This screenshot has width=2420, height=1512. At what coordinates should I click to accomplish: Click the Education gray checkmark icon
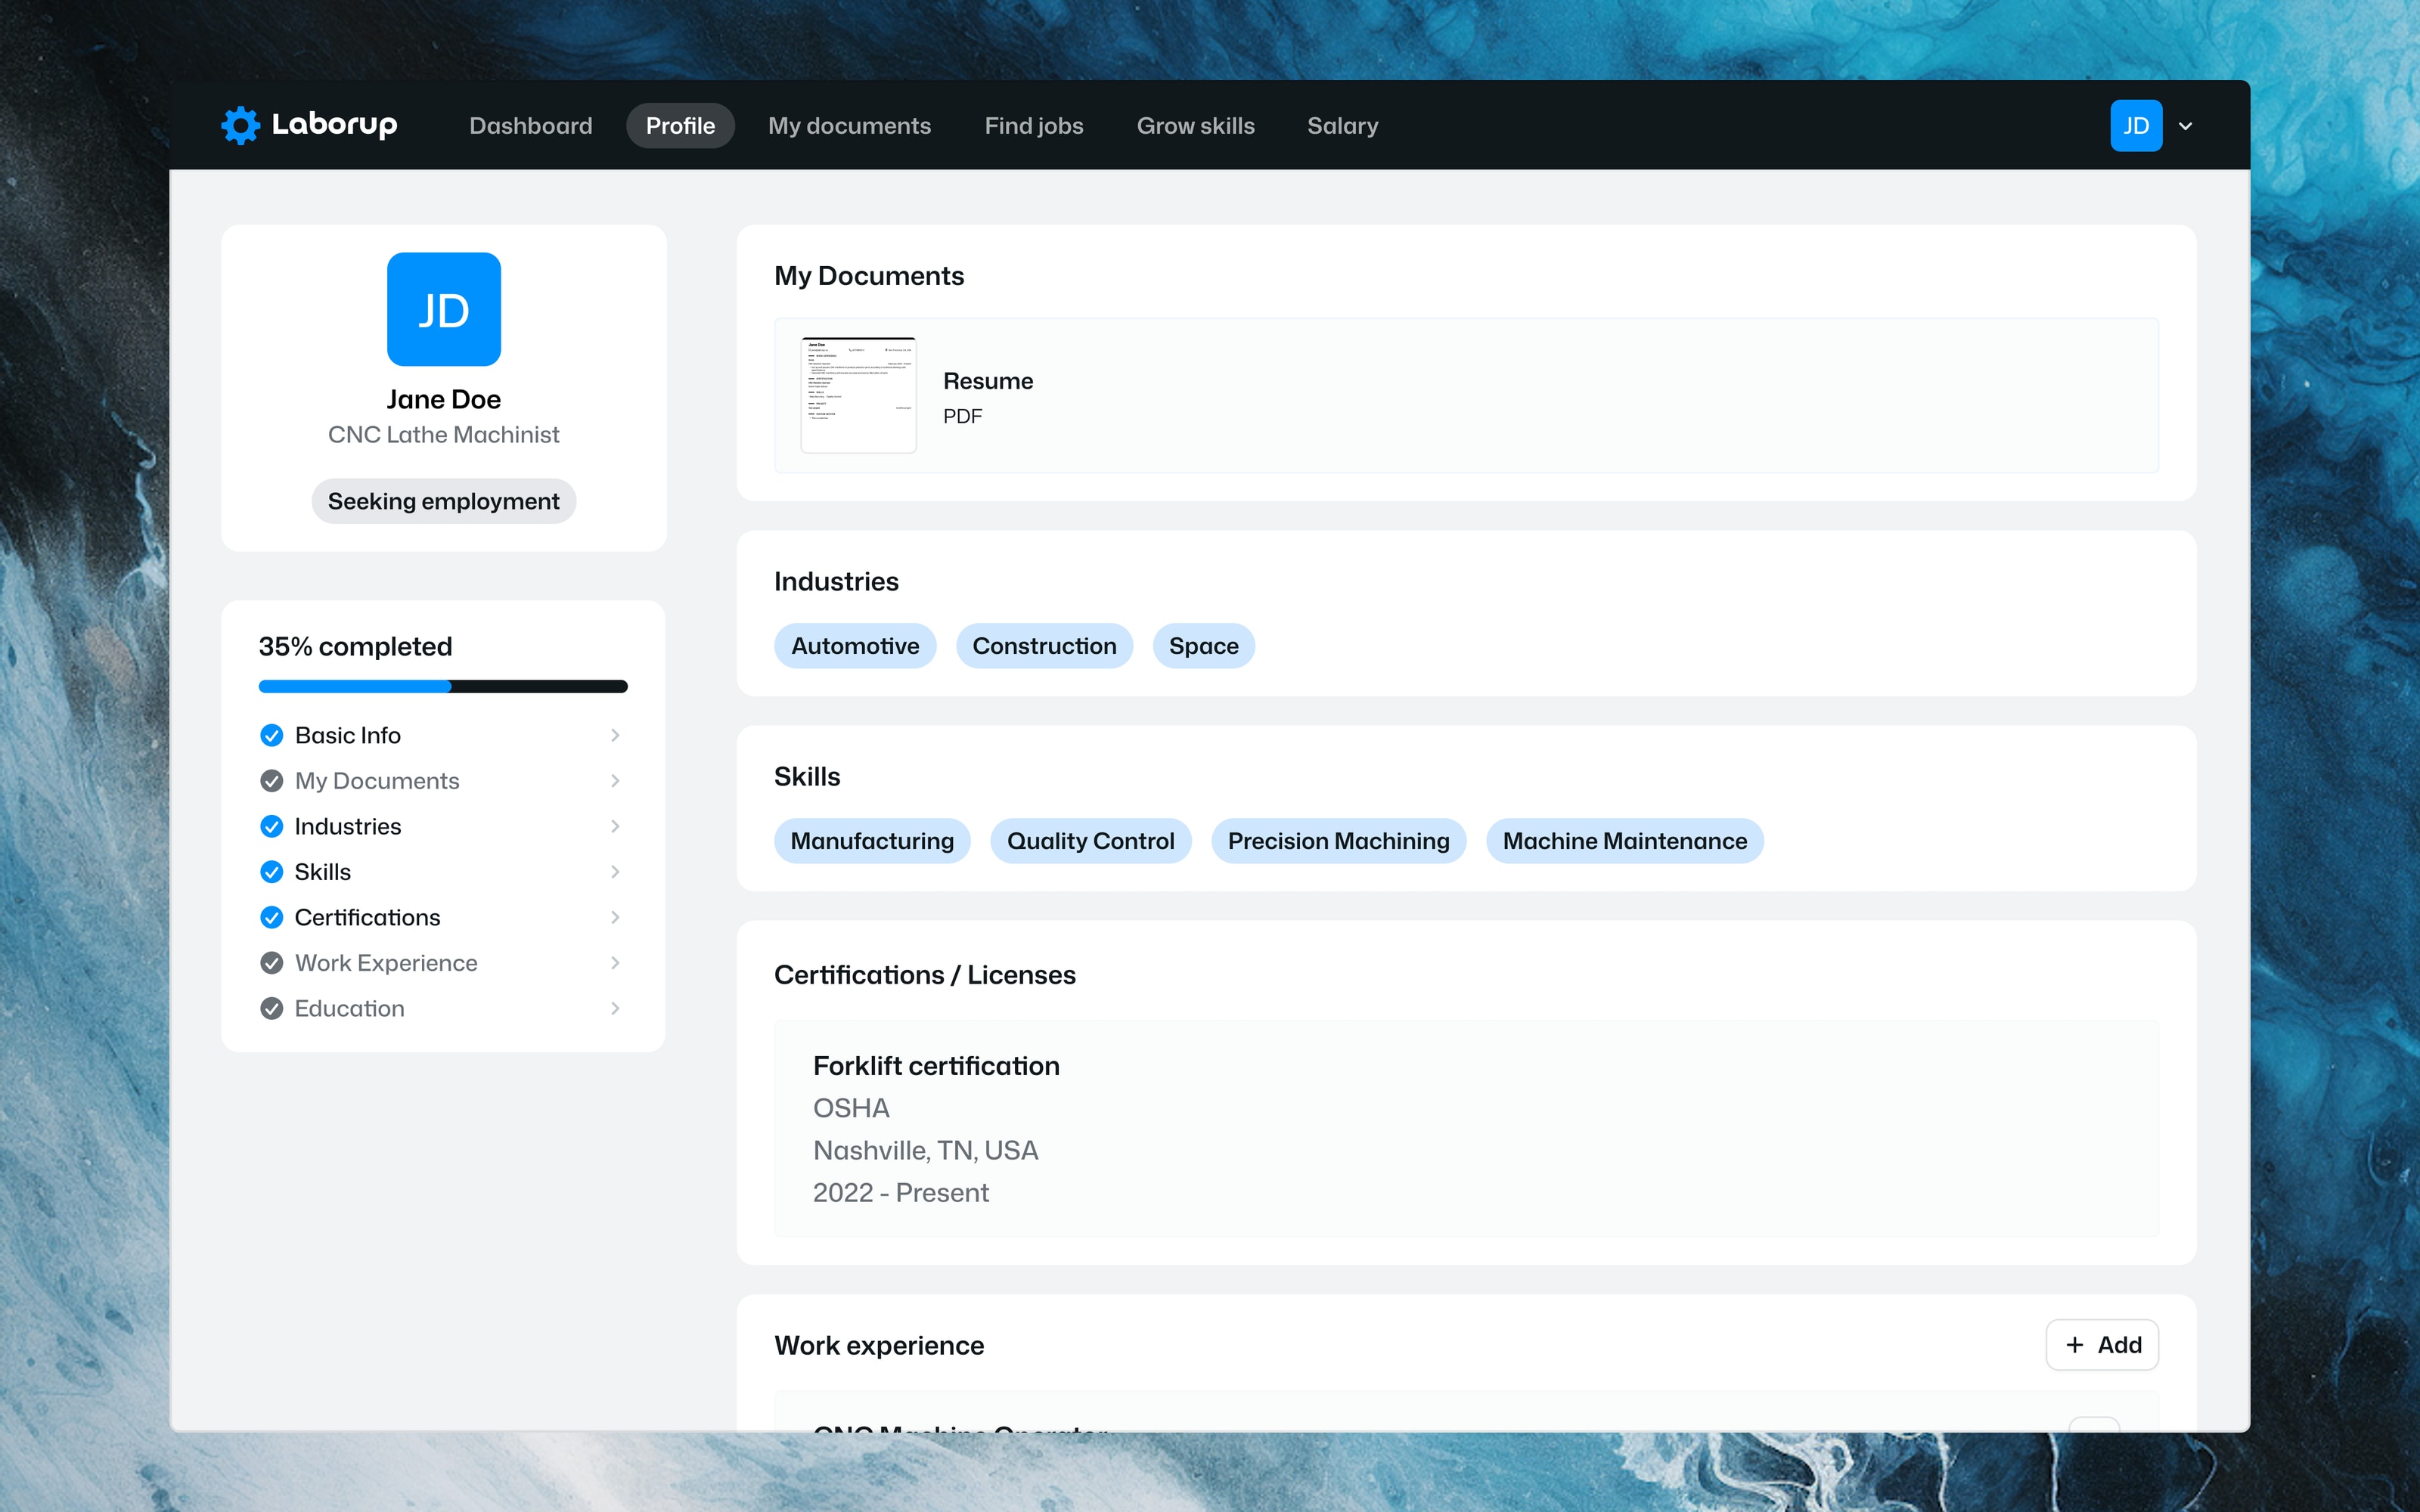(271, 1008)
